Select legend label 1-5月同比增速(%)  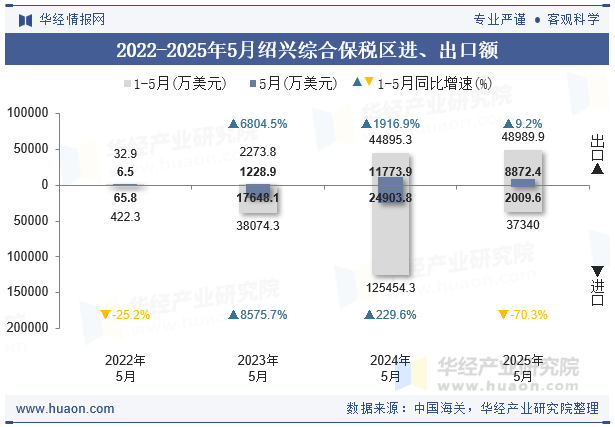pyautogui.click(x=434, y=83)
